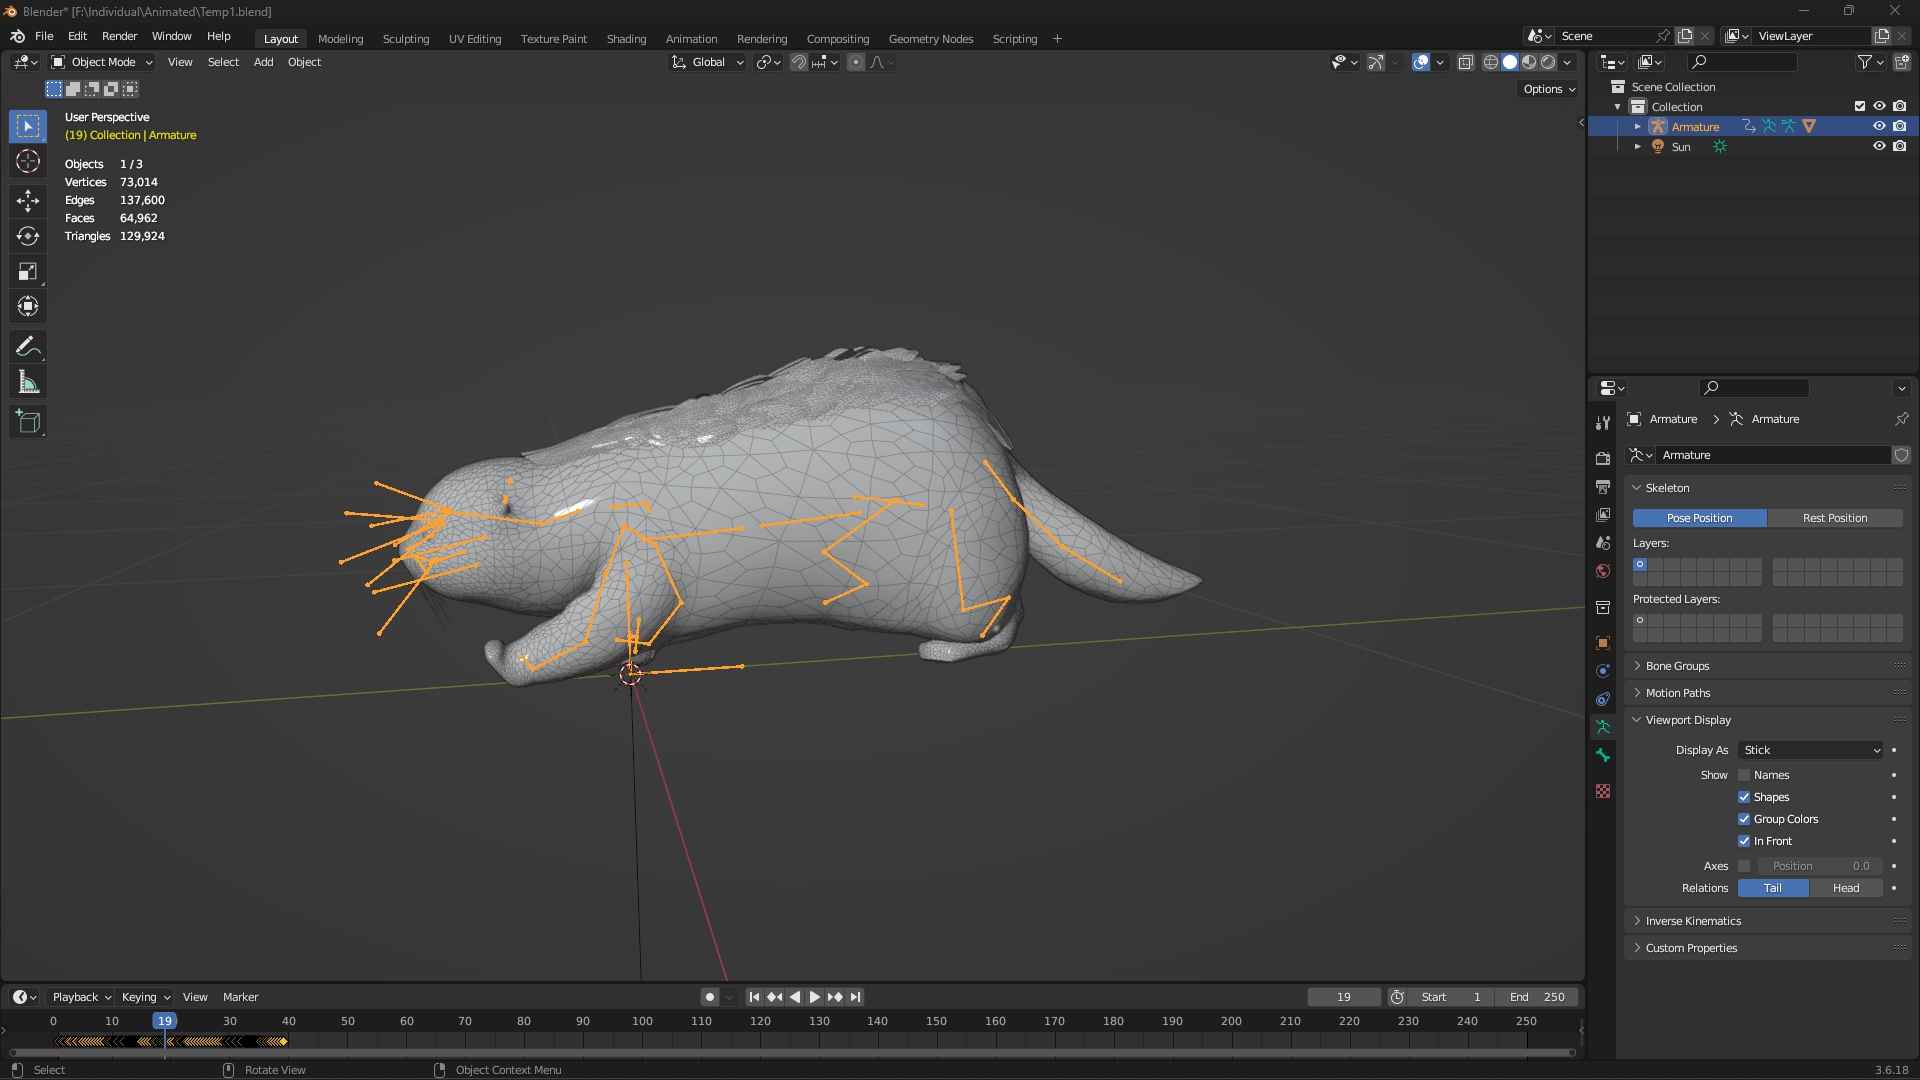The image size is (1920, 1080).
Task: Uncheck the In Front option
Action: coord(1744,841)
